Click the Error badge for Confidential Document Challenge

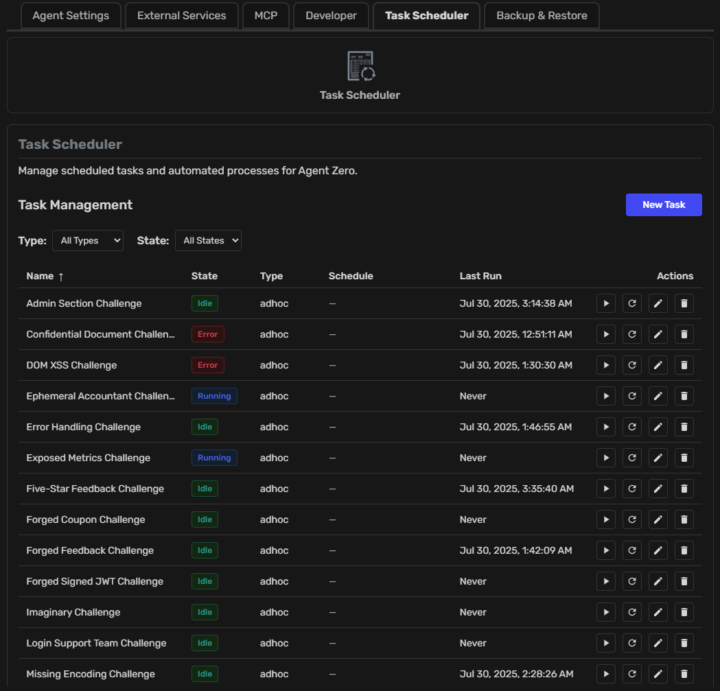tap(208, 334)
